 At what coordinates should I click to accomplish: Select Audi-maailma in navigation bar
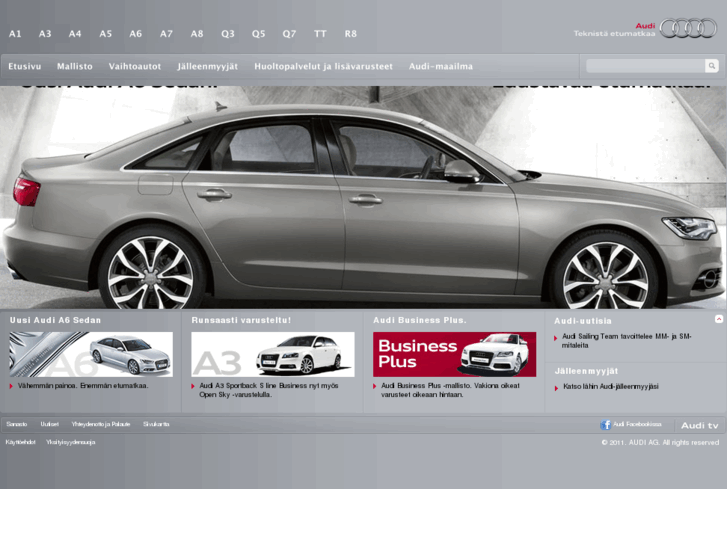point(441,66)
